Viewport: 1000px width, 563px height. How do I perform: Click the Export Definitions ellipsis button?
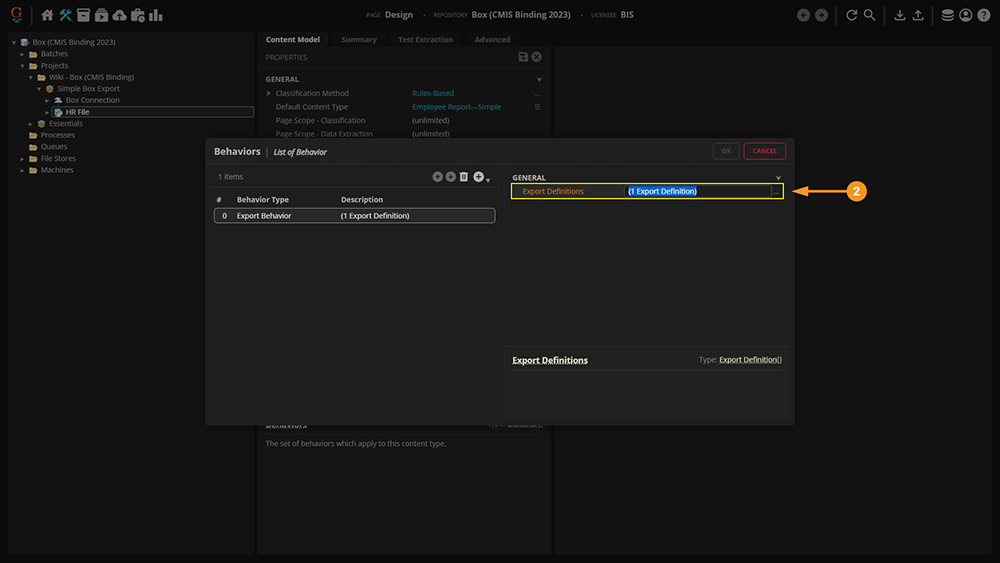coord(776,191)
